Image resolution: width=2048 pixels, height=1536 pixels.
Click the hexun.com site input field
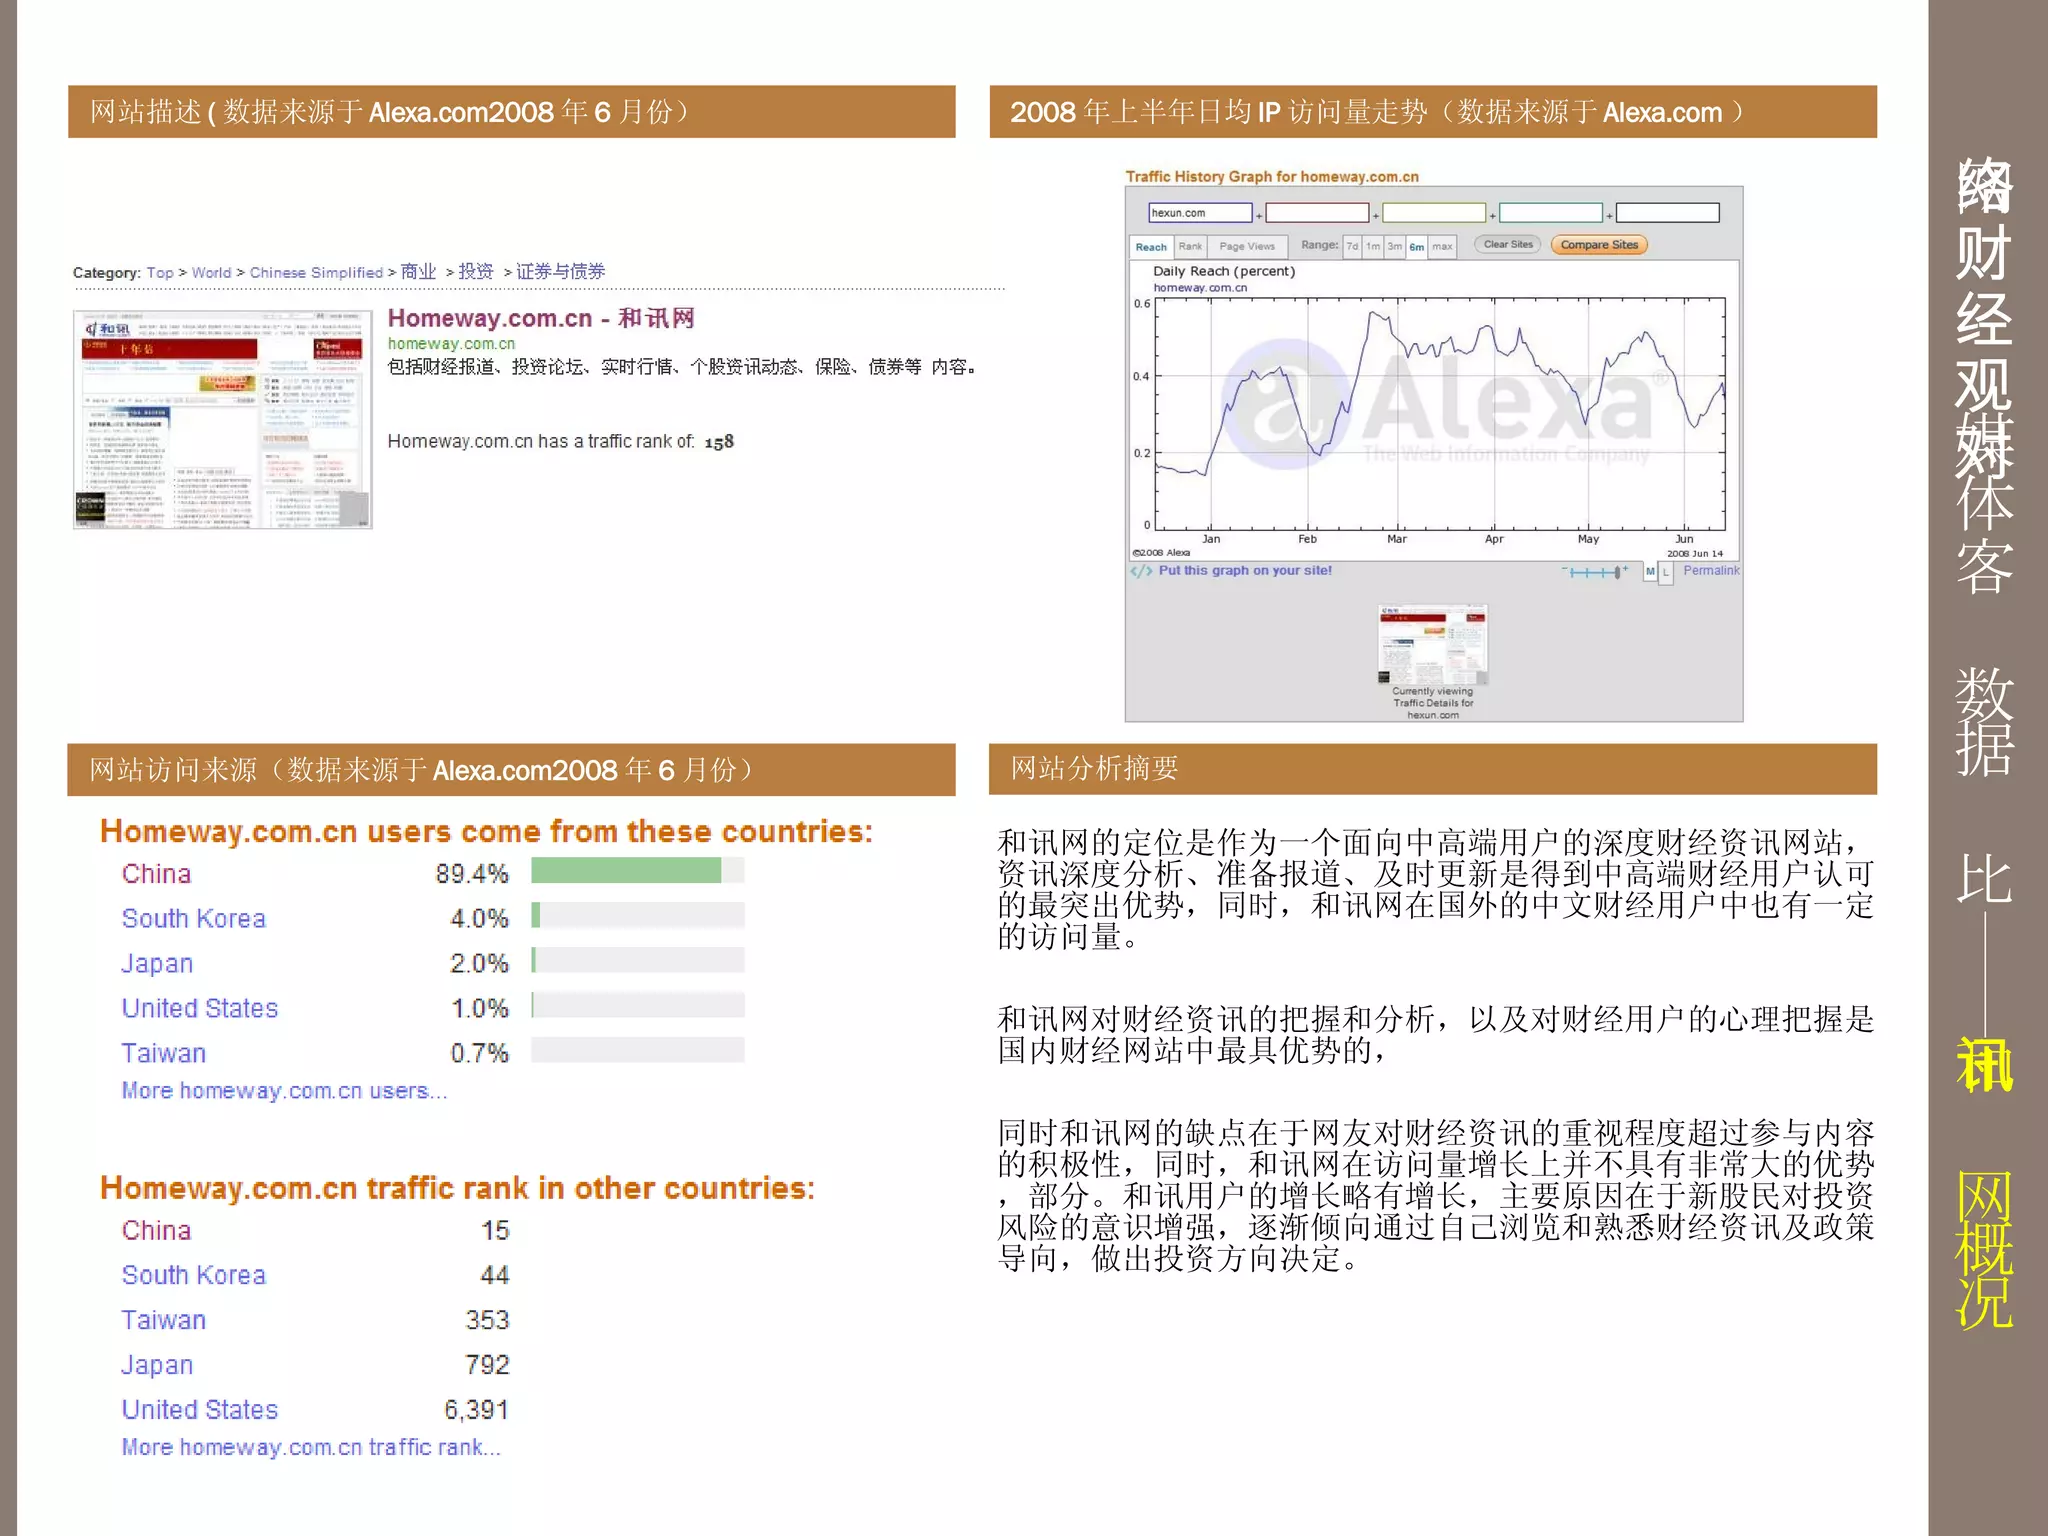coord(1200,213)
